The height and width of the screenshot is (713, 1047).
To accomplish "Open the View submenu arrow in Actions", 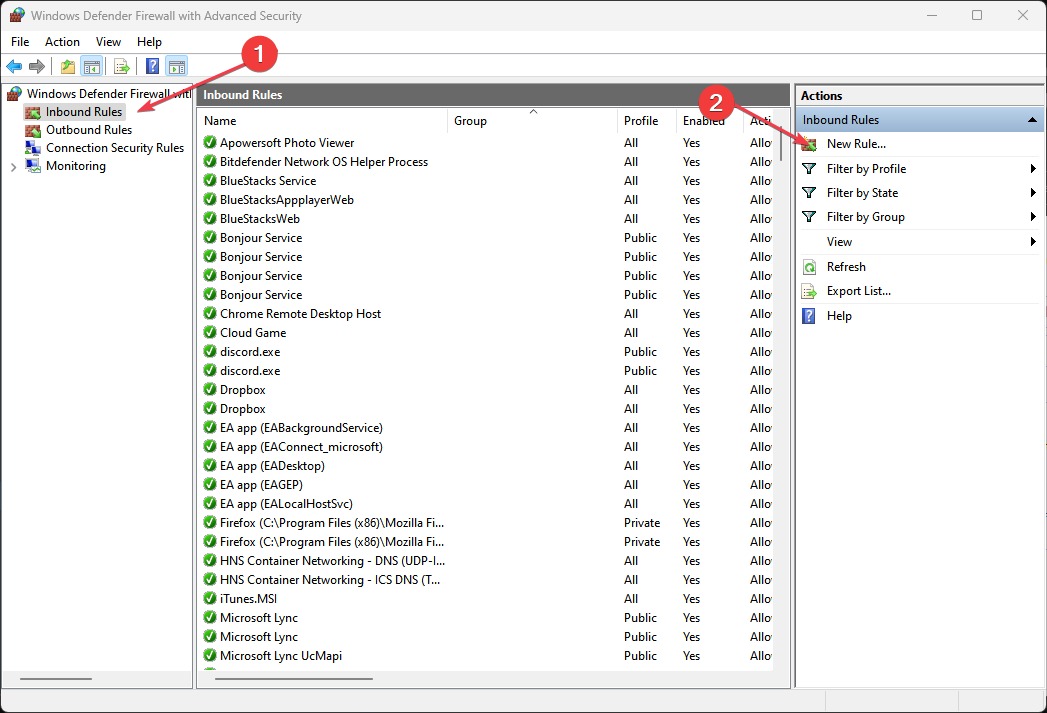I will coord(1033,242).
